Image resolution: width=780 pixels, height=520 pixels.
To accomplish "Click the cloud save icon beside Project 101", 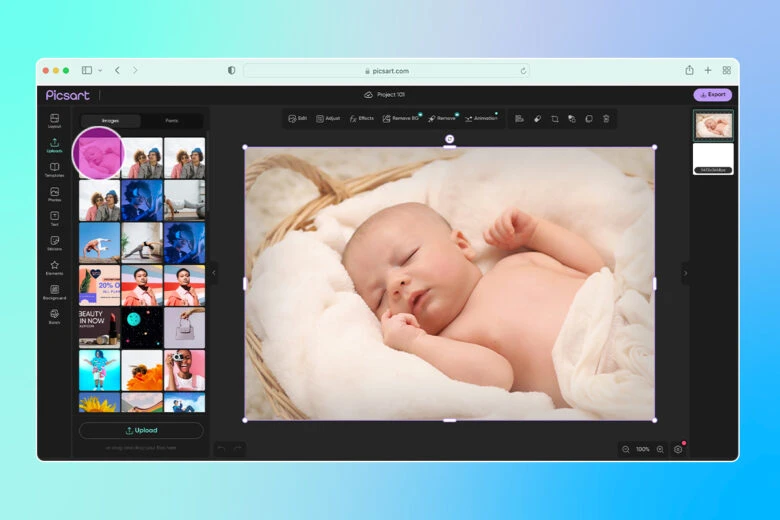I will (x=368, y=95).
